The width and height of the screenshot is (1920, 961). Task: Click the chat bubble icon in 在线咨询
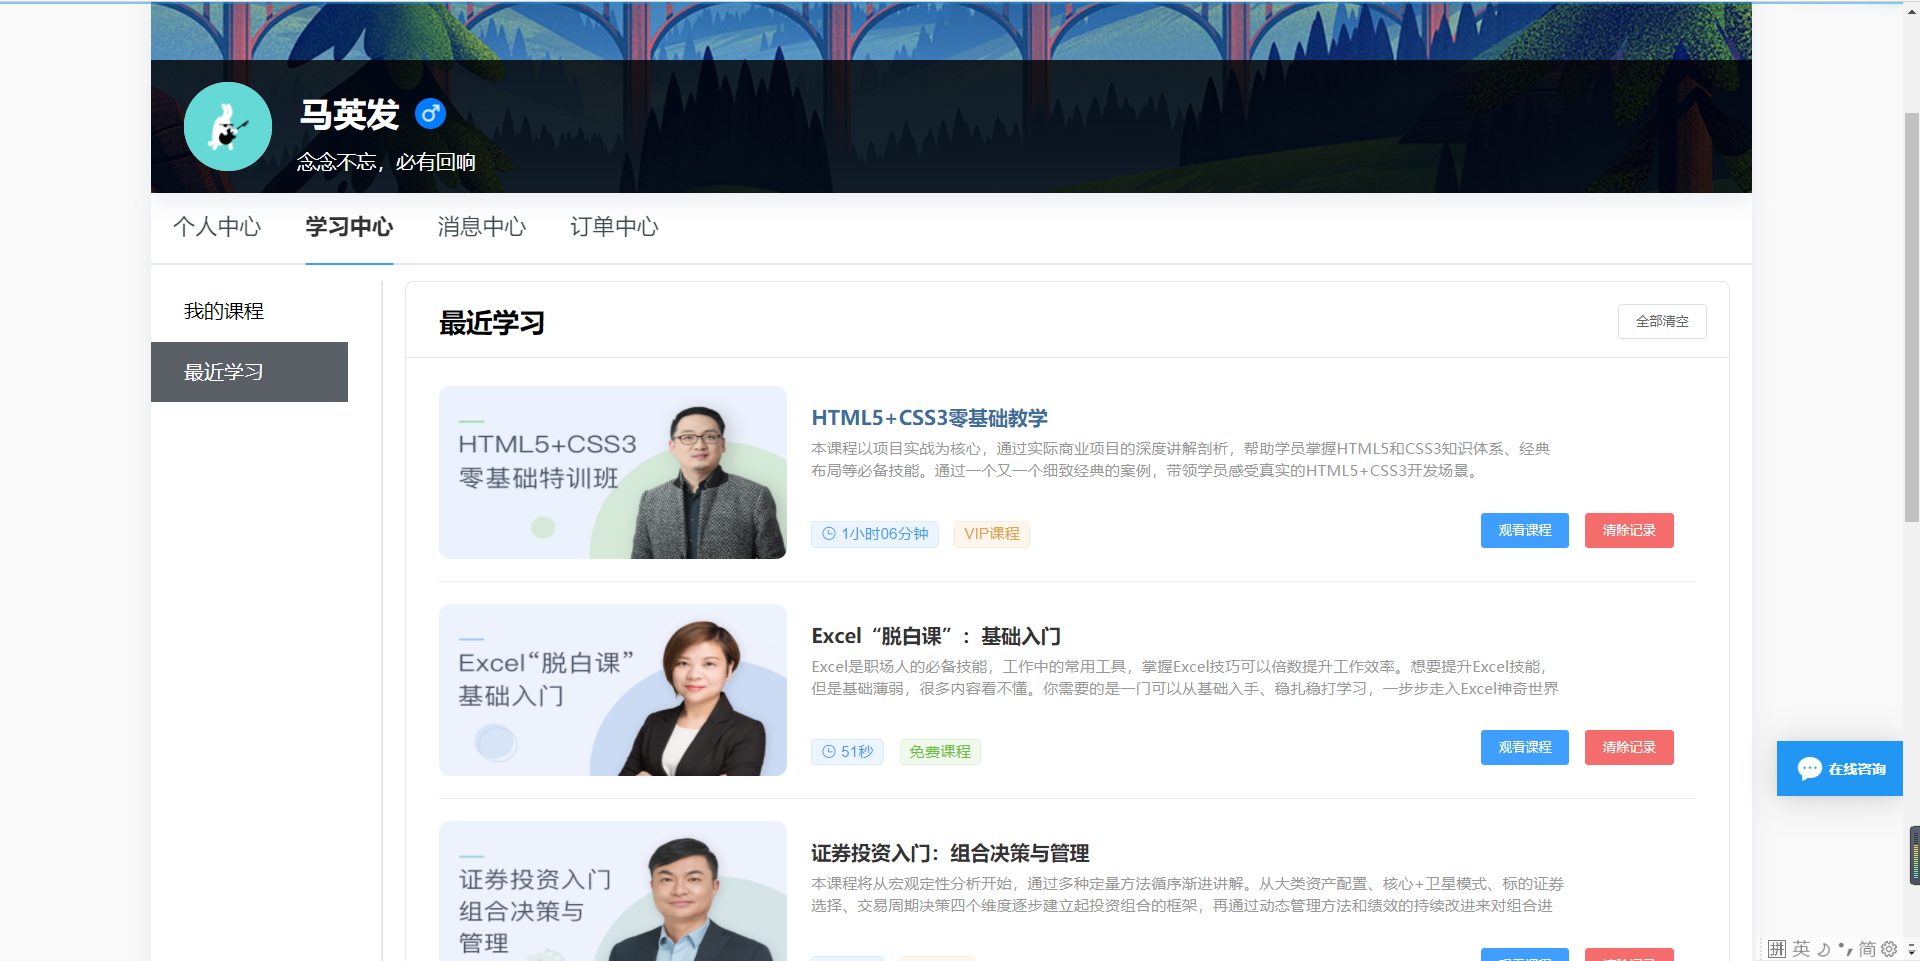[x=1809, y=768]
